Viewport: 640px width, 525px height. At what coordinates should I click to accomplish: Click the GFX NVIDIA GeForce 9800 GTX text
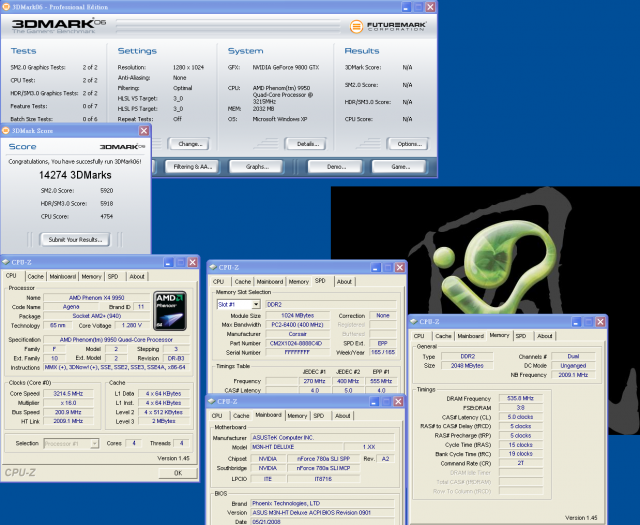(286, 67)
